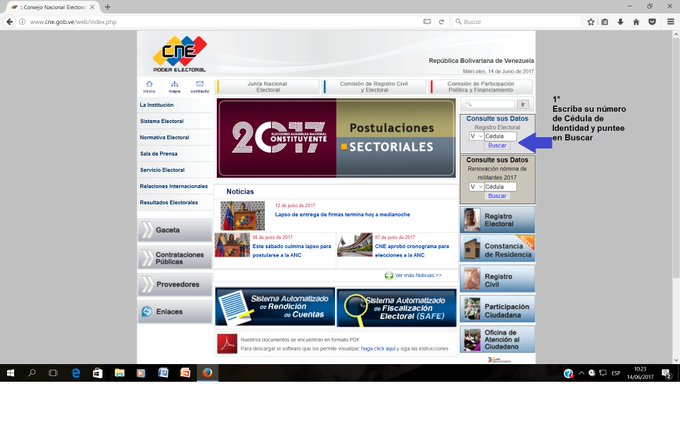The width and height of the screenshot is (680, 427).
Task: Click Ver más Noticias link
Action: click(x=418, y=275)
